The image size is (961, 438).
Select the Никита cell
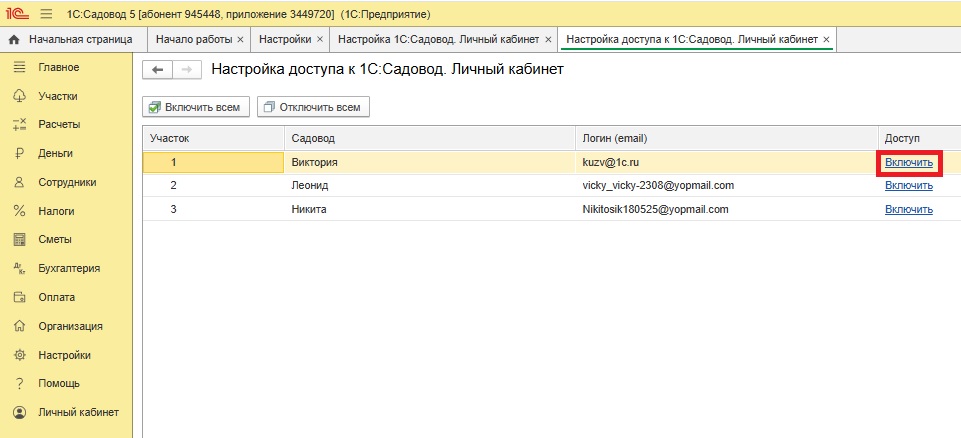430,210
